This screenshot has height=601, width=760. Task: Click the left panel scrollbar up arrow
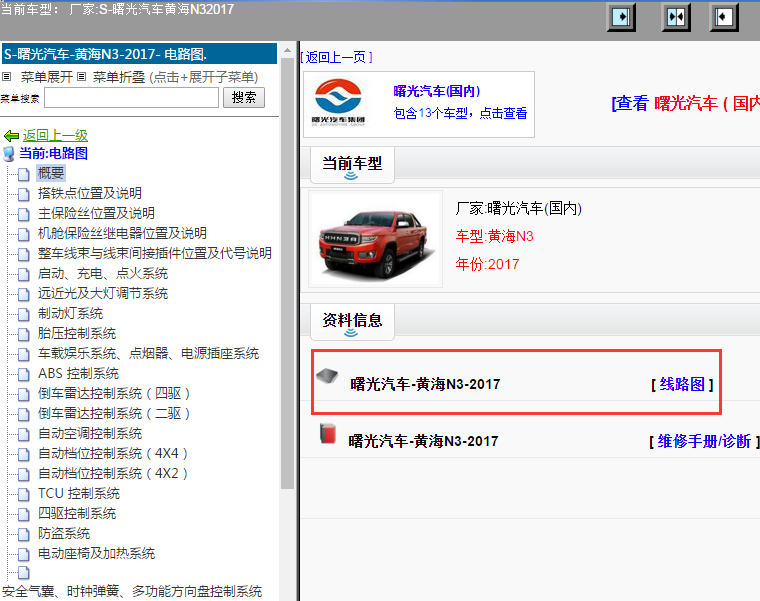click(287, 50)
